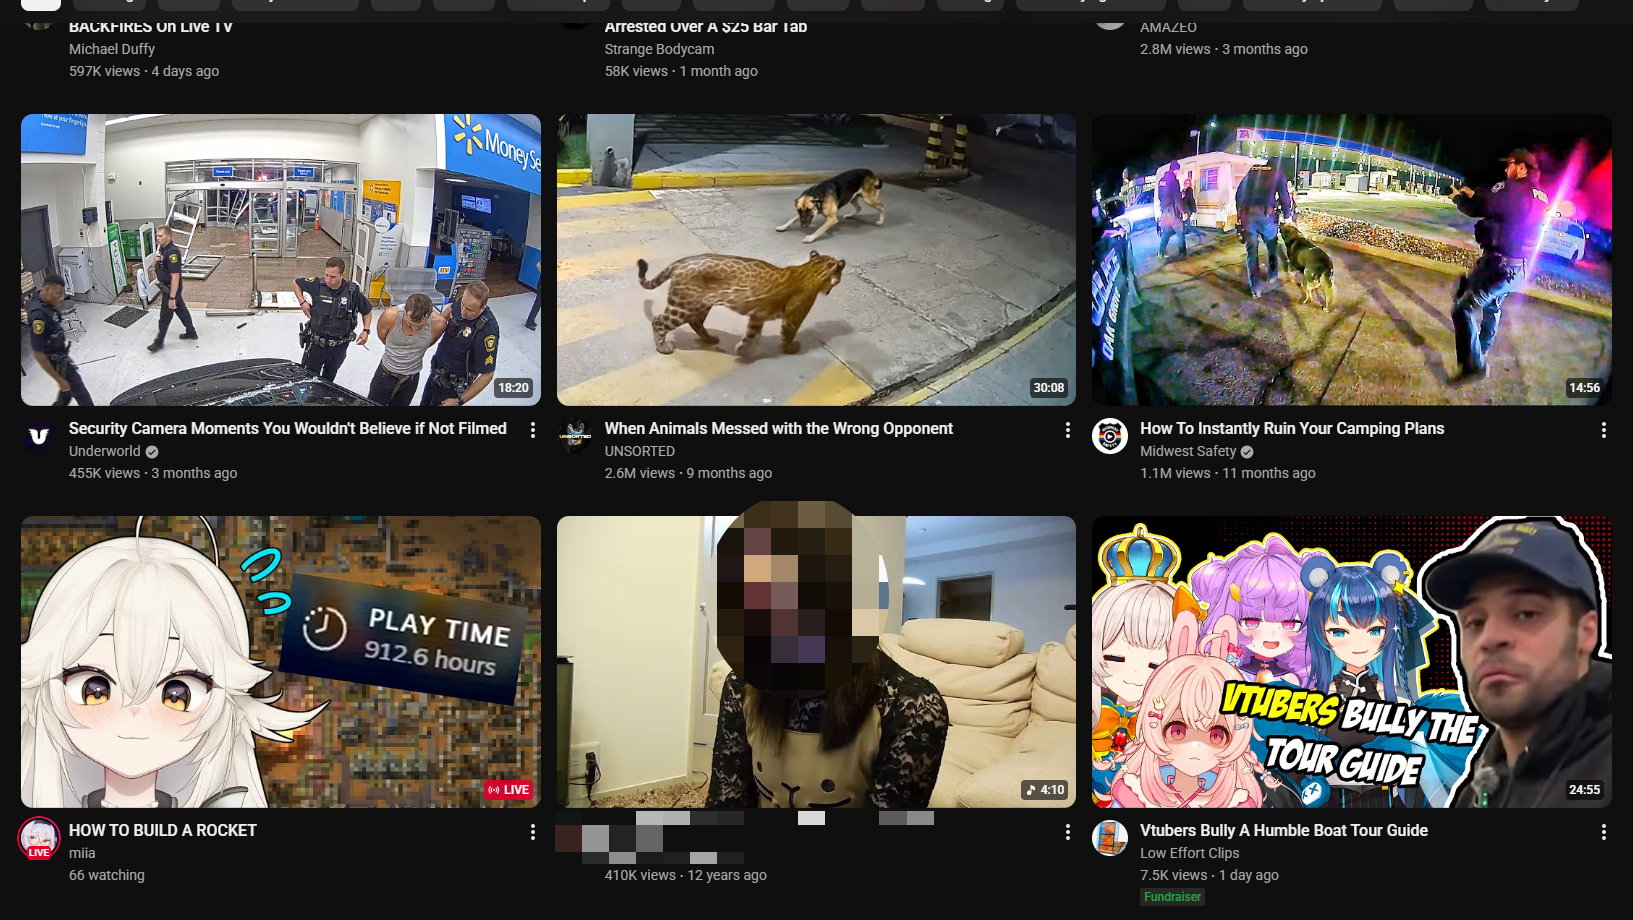Open title 'Security Camera Moments You Wouldn't Believe if Not Filmed'

click(288, 428)
